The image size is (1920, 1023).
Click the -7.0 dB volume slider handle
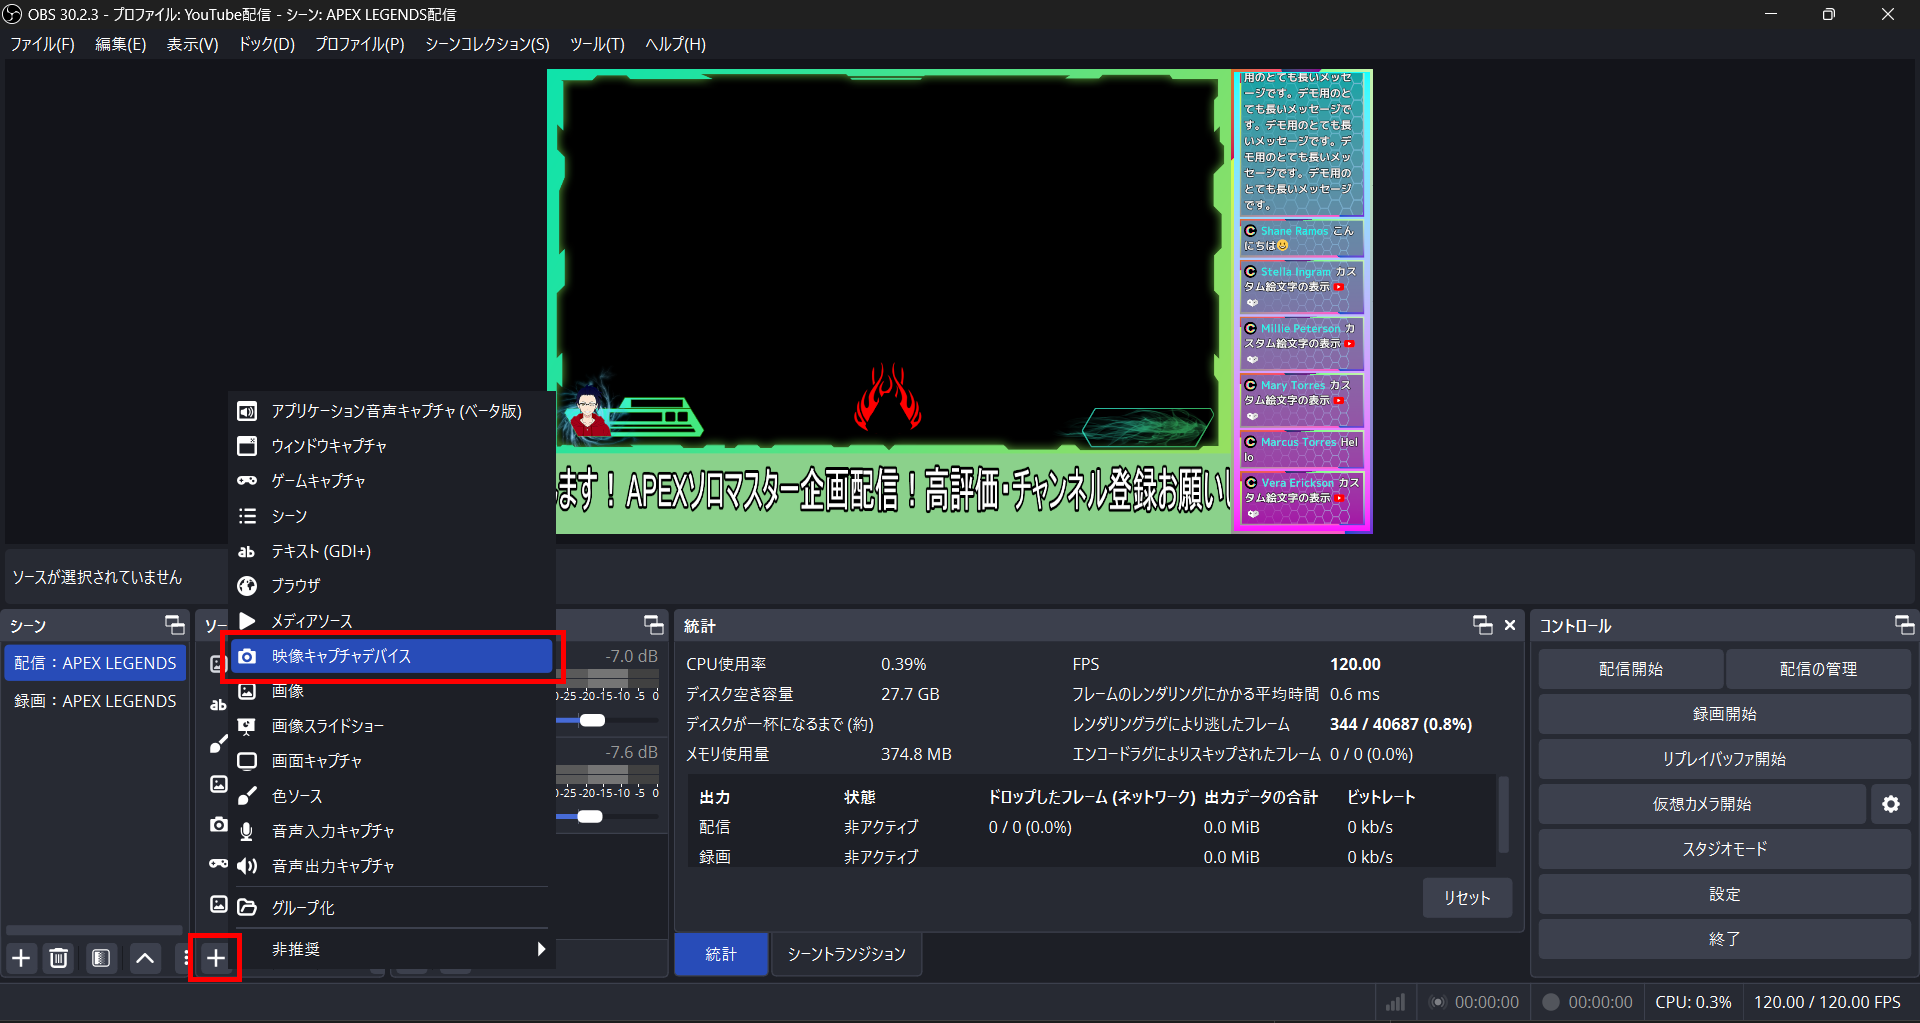591,720
